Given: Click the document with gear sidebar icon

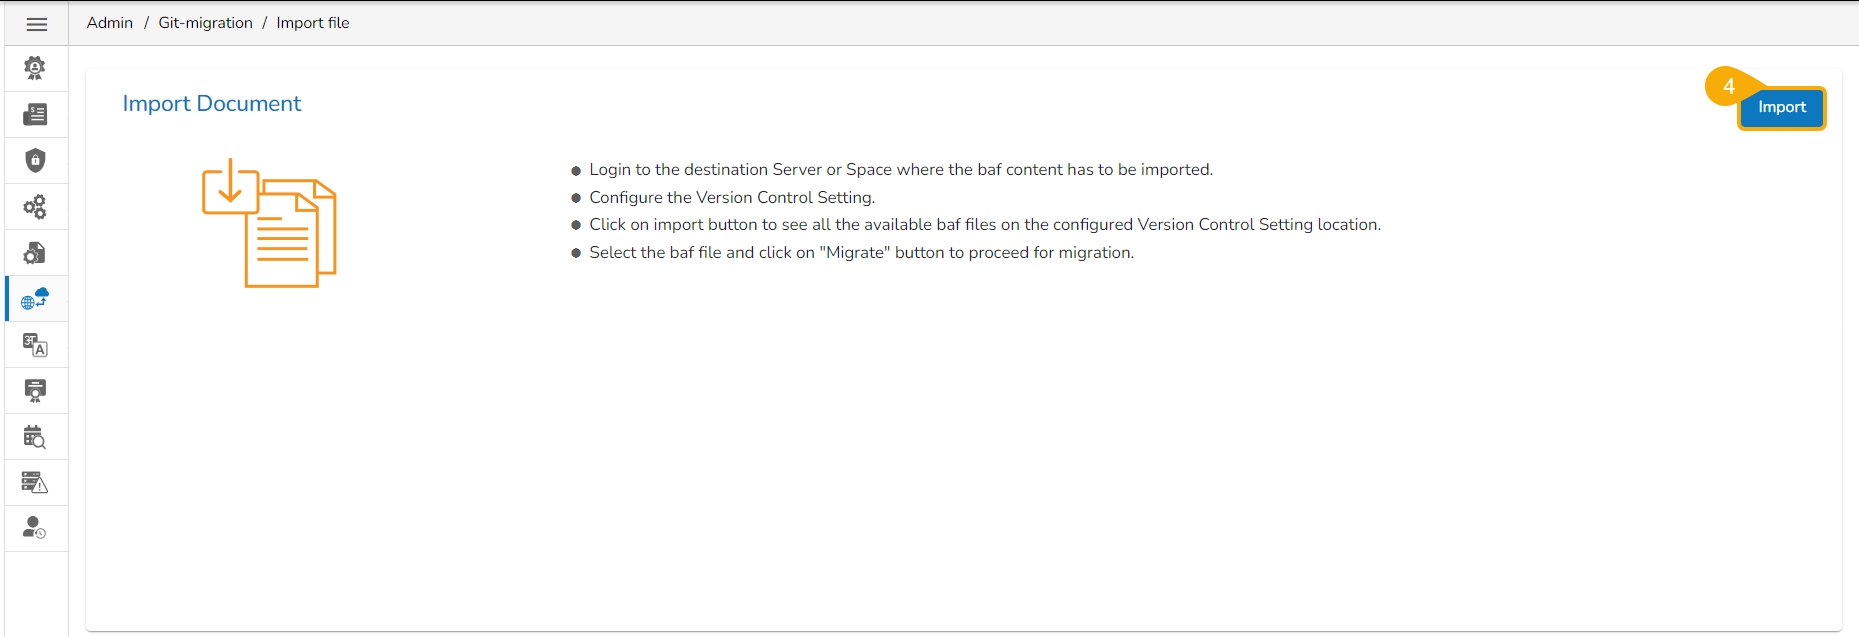Looking at the screenshot, I should click(35, 253).
